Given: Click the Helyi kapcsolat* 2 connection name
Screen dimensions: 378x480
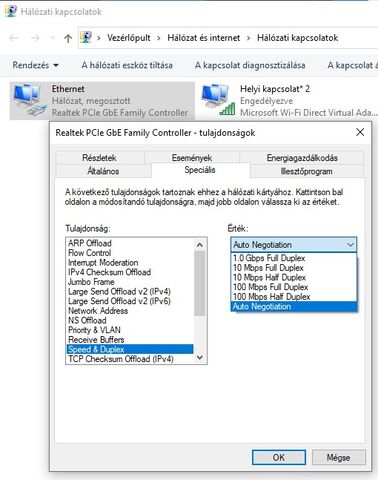Looking at the screenshot, I should pos(275,89).
